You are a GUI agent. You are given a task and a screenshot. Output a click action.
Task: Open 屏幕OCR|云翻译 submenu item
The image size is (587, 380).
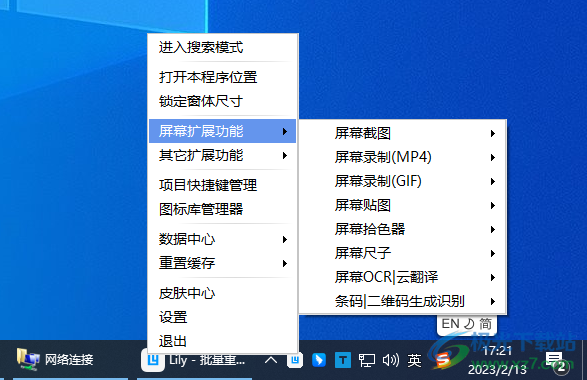click(x=402, y=277)
